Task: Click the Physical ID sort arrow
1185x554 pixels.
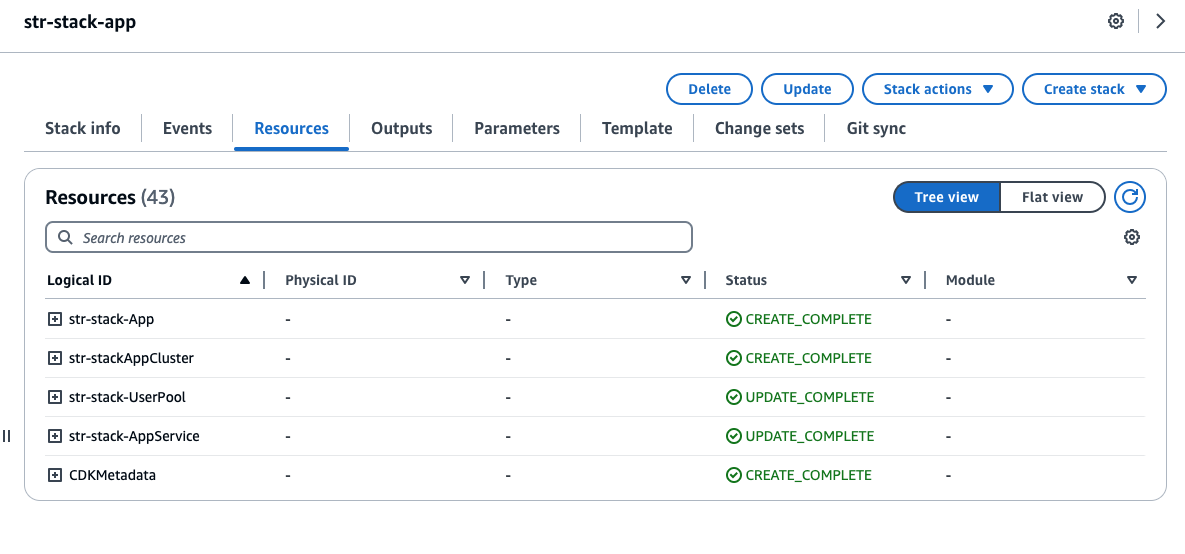Action: [x=465, y=280]
